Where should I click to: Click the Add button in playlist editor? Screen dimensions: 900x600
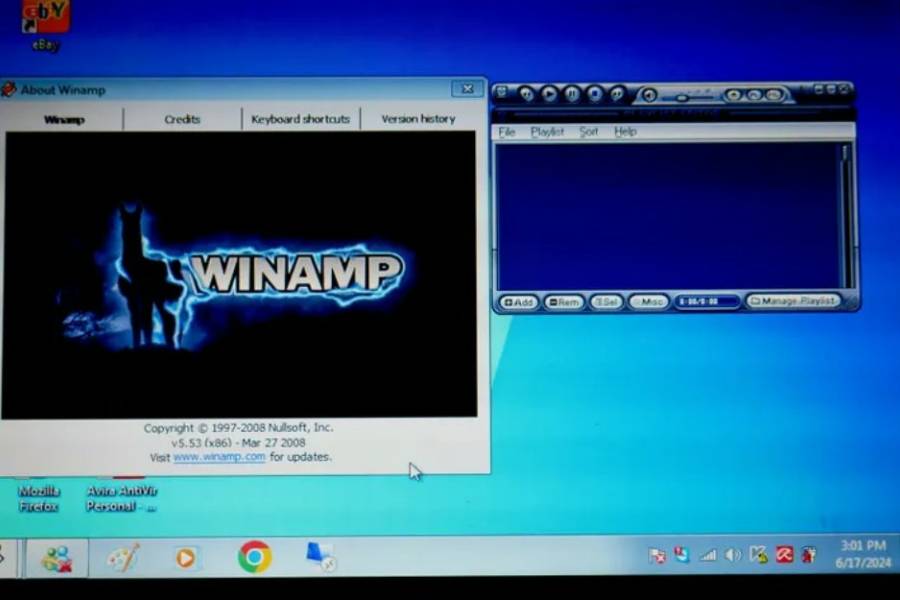[519, 302]
